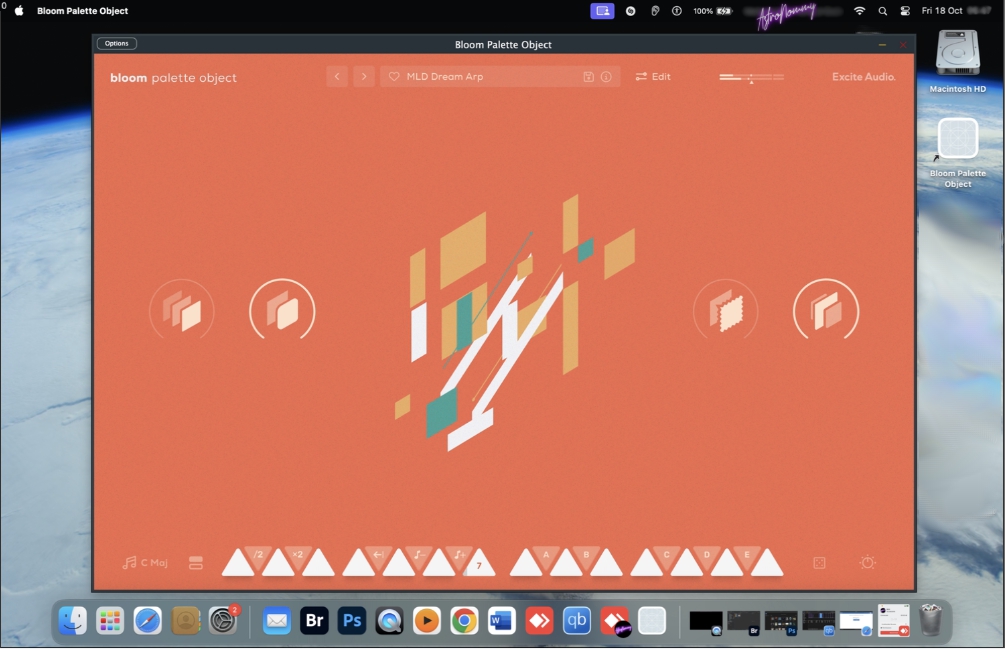The image size is (1005, 649).
Task: Favorite the MLD Dream Arp preset heart
Action: (x=394, y=76)
